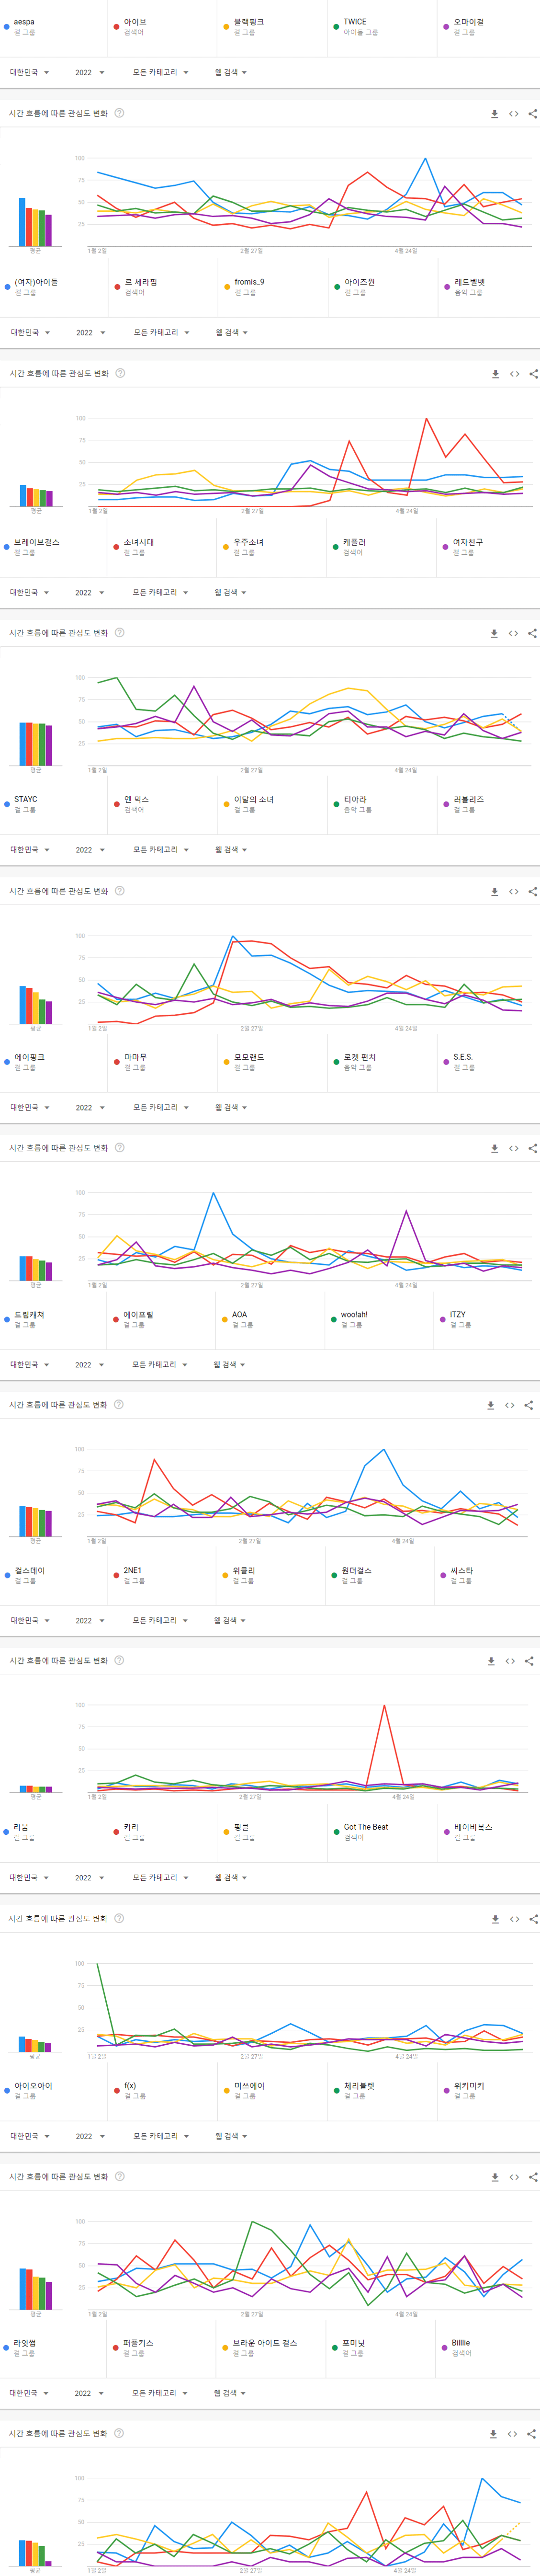This screenshot has height=2576, width=540.
Task: Open 웹 검색 dropdown below the 블랙핑크 row
Action: click(231, 73)
